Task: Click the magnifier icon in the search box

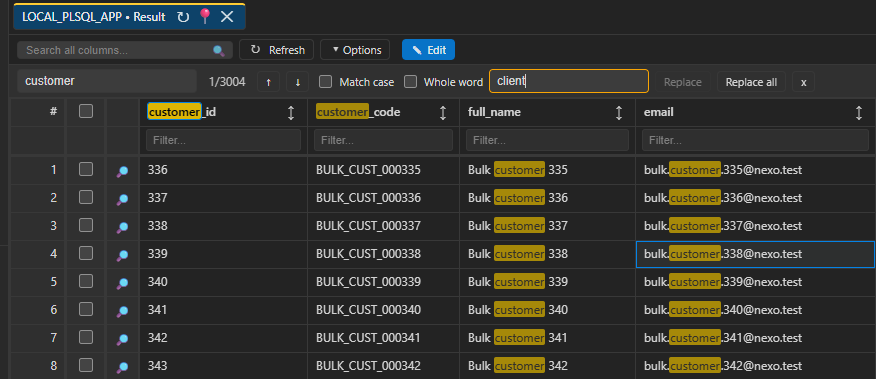Action: [x=218, y=51]
